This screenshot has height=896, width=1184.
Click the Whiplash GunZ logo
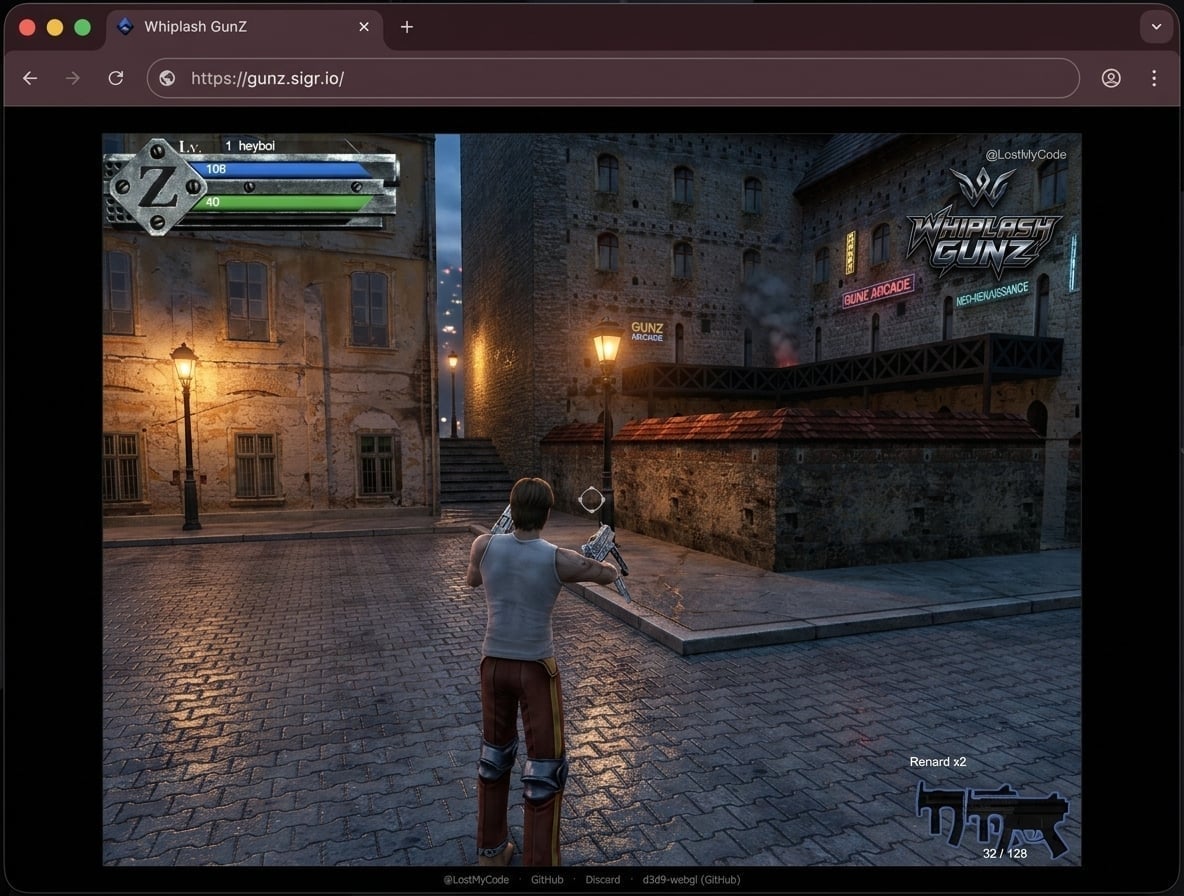point(984,224)
